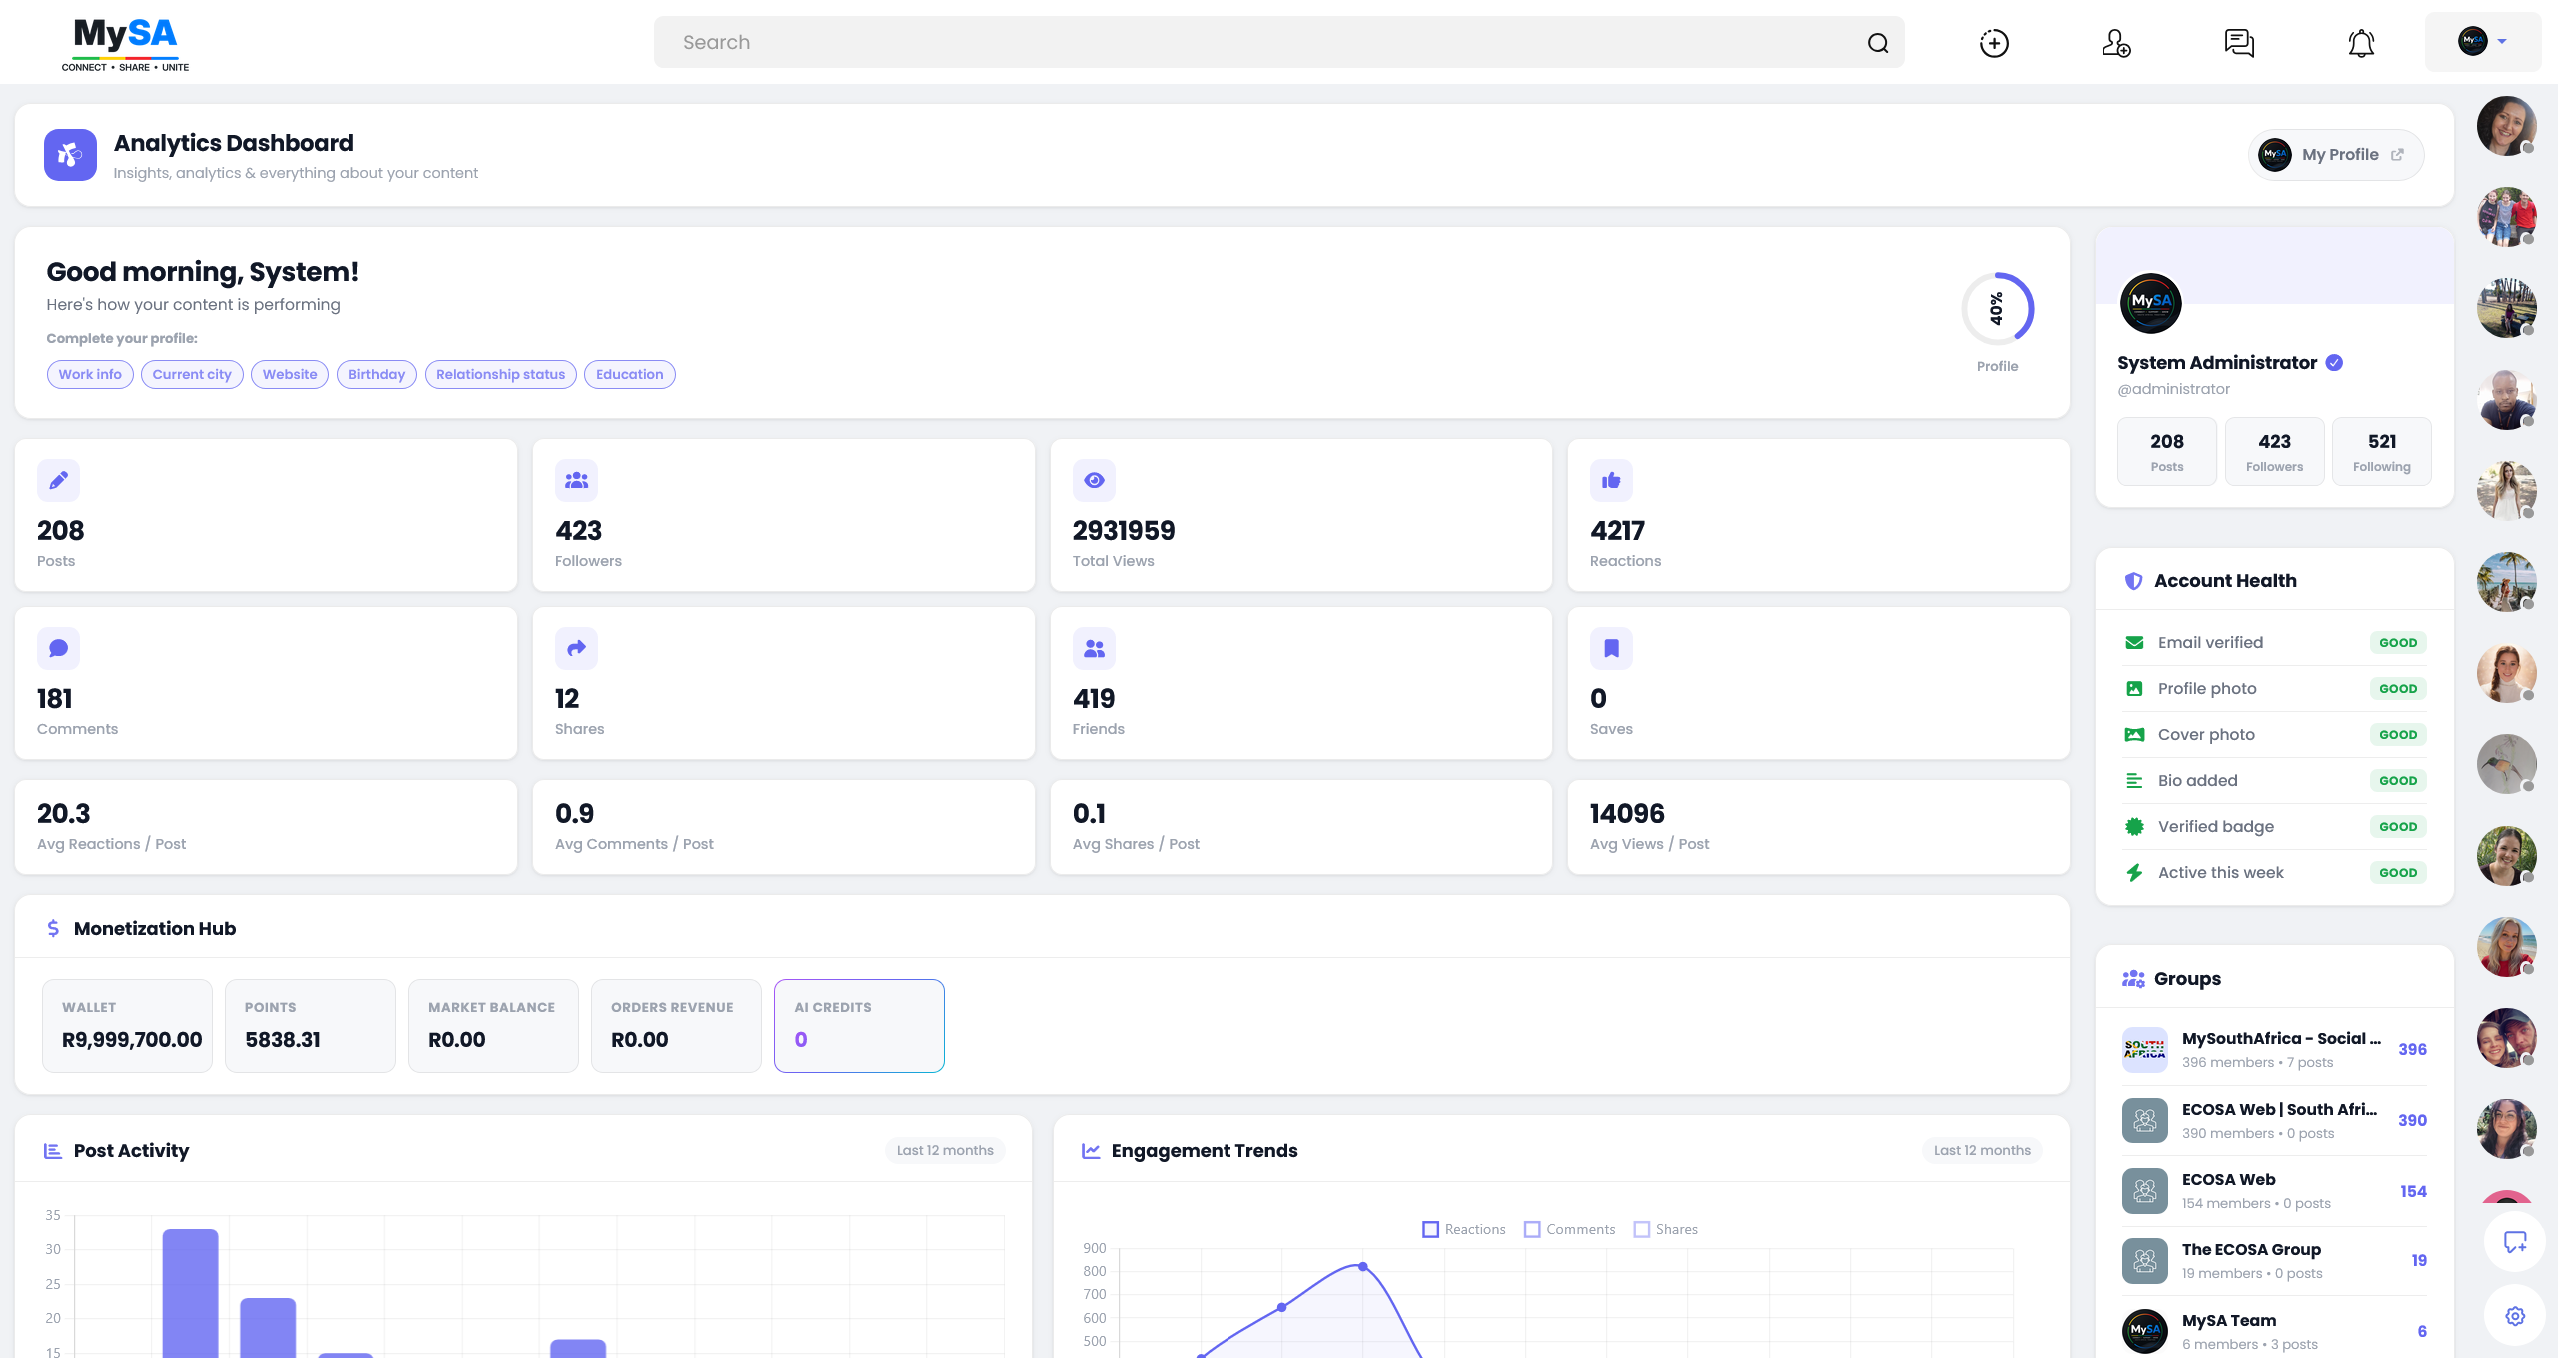Open the create new post plus icon
This screenshot has width=2559, height=1359.
[x=1994, y=43]
